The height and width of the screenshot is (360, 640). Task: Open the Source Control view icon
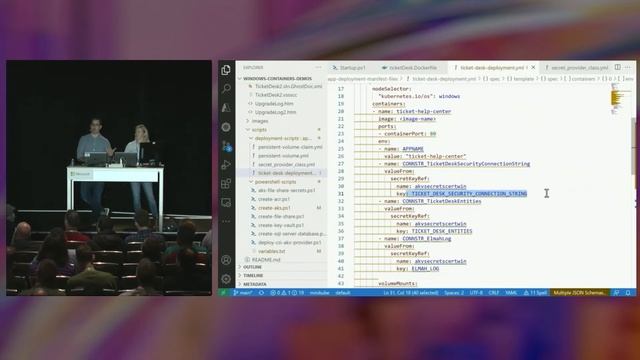(227, 146)
